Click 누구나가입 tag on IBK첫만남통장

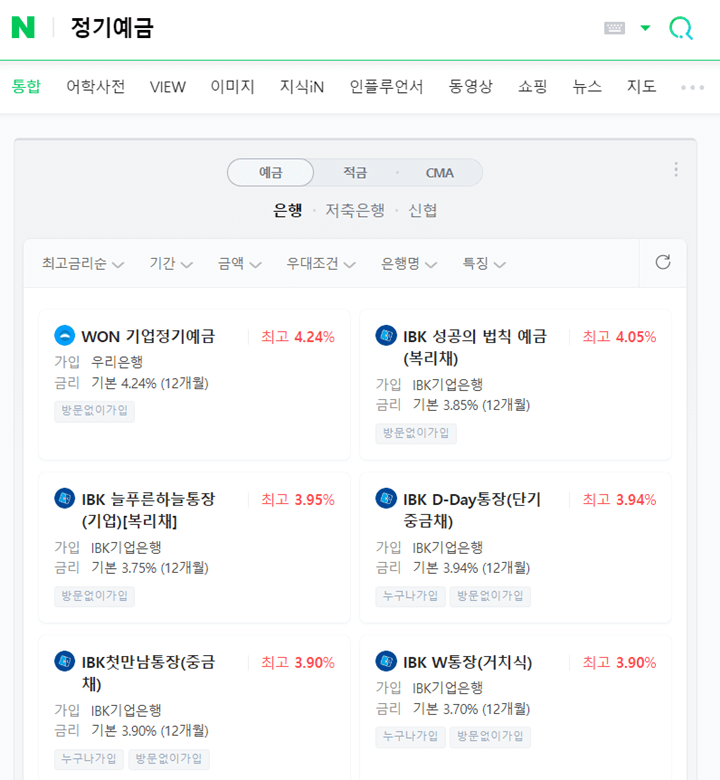89,759
